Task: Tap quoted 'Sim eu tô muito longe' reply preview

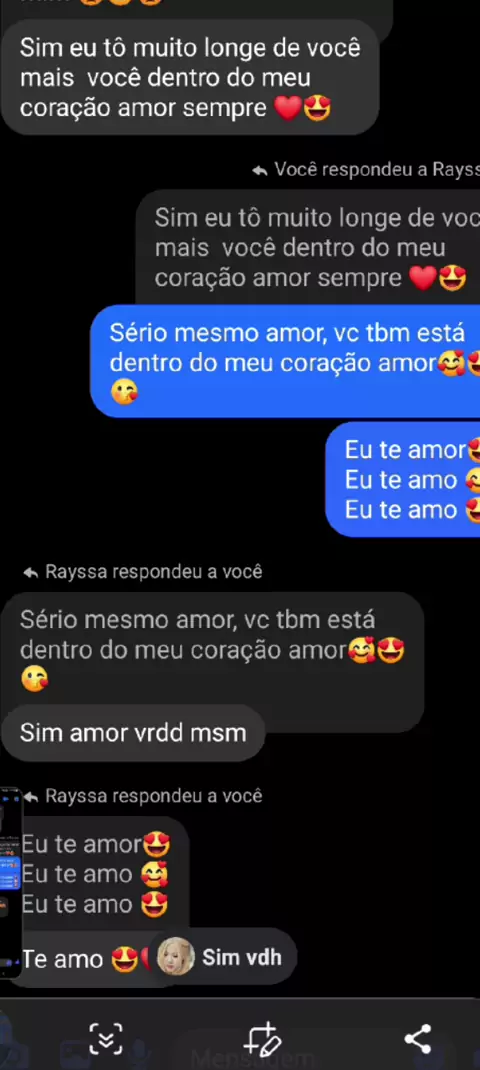Action: tap(308, 247)
